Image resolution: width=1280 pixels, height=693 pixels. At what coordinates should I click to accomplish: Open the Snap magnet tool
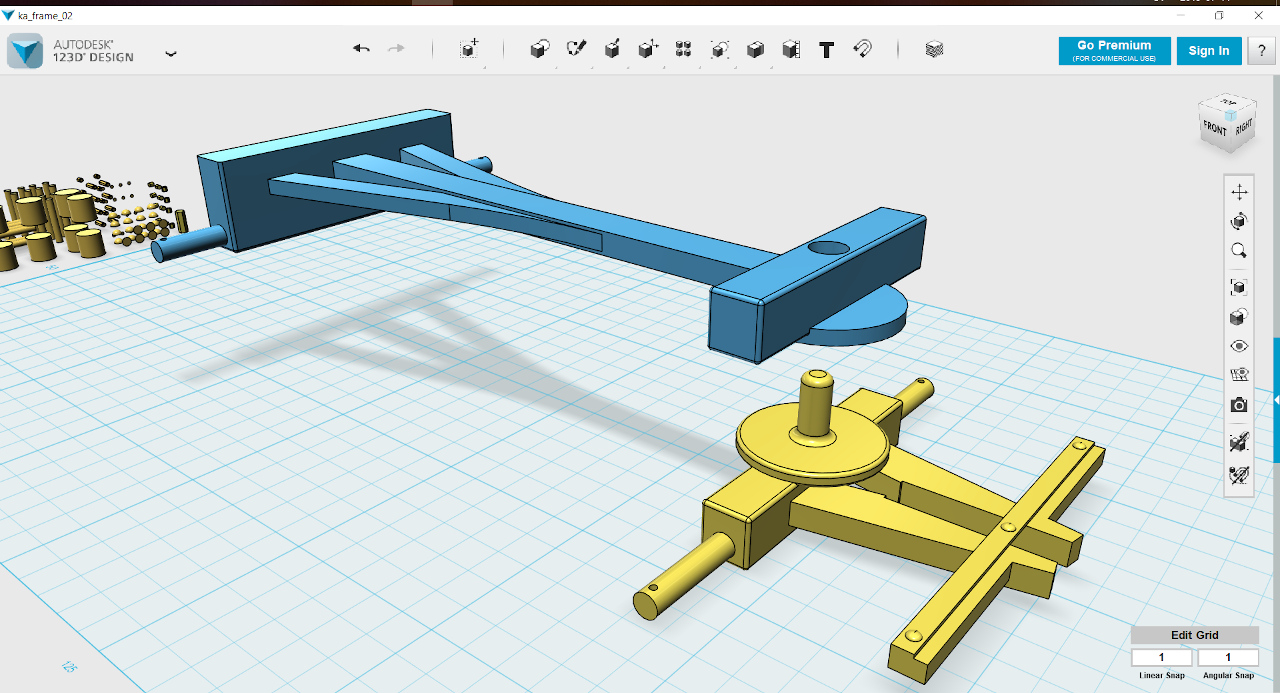862,49
